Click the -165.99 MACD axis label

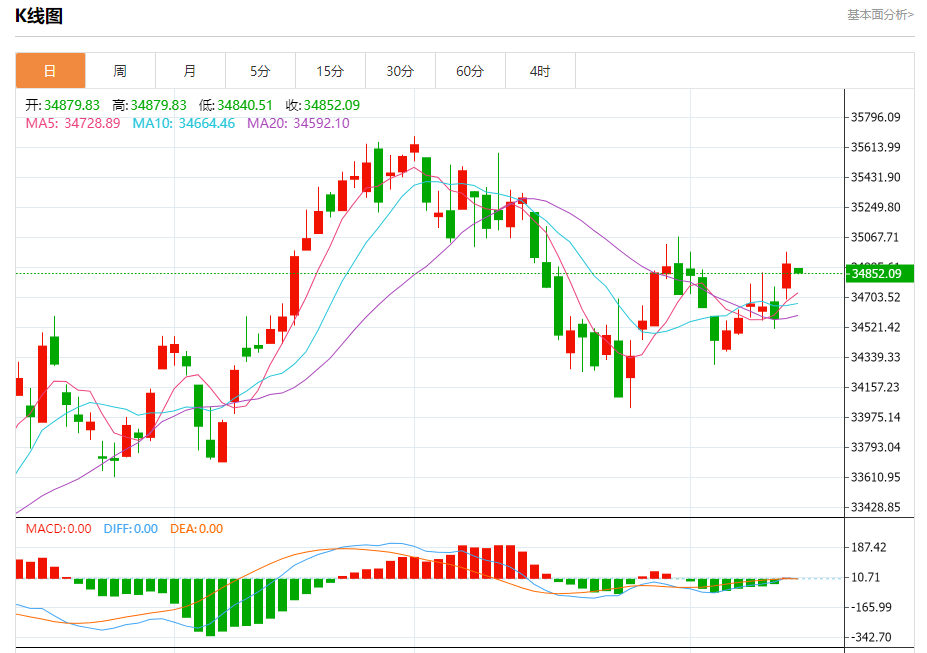click(871, 607)
